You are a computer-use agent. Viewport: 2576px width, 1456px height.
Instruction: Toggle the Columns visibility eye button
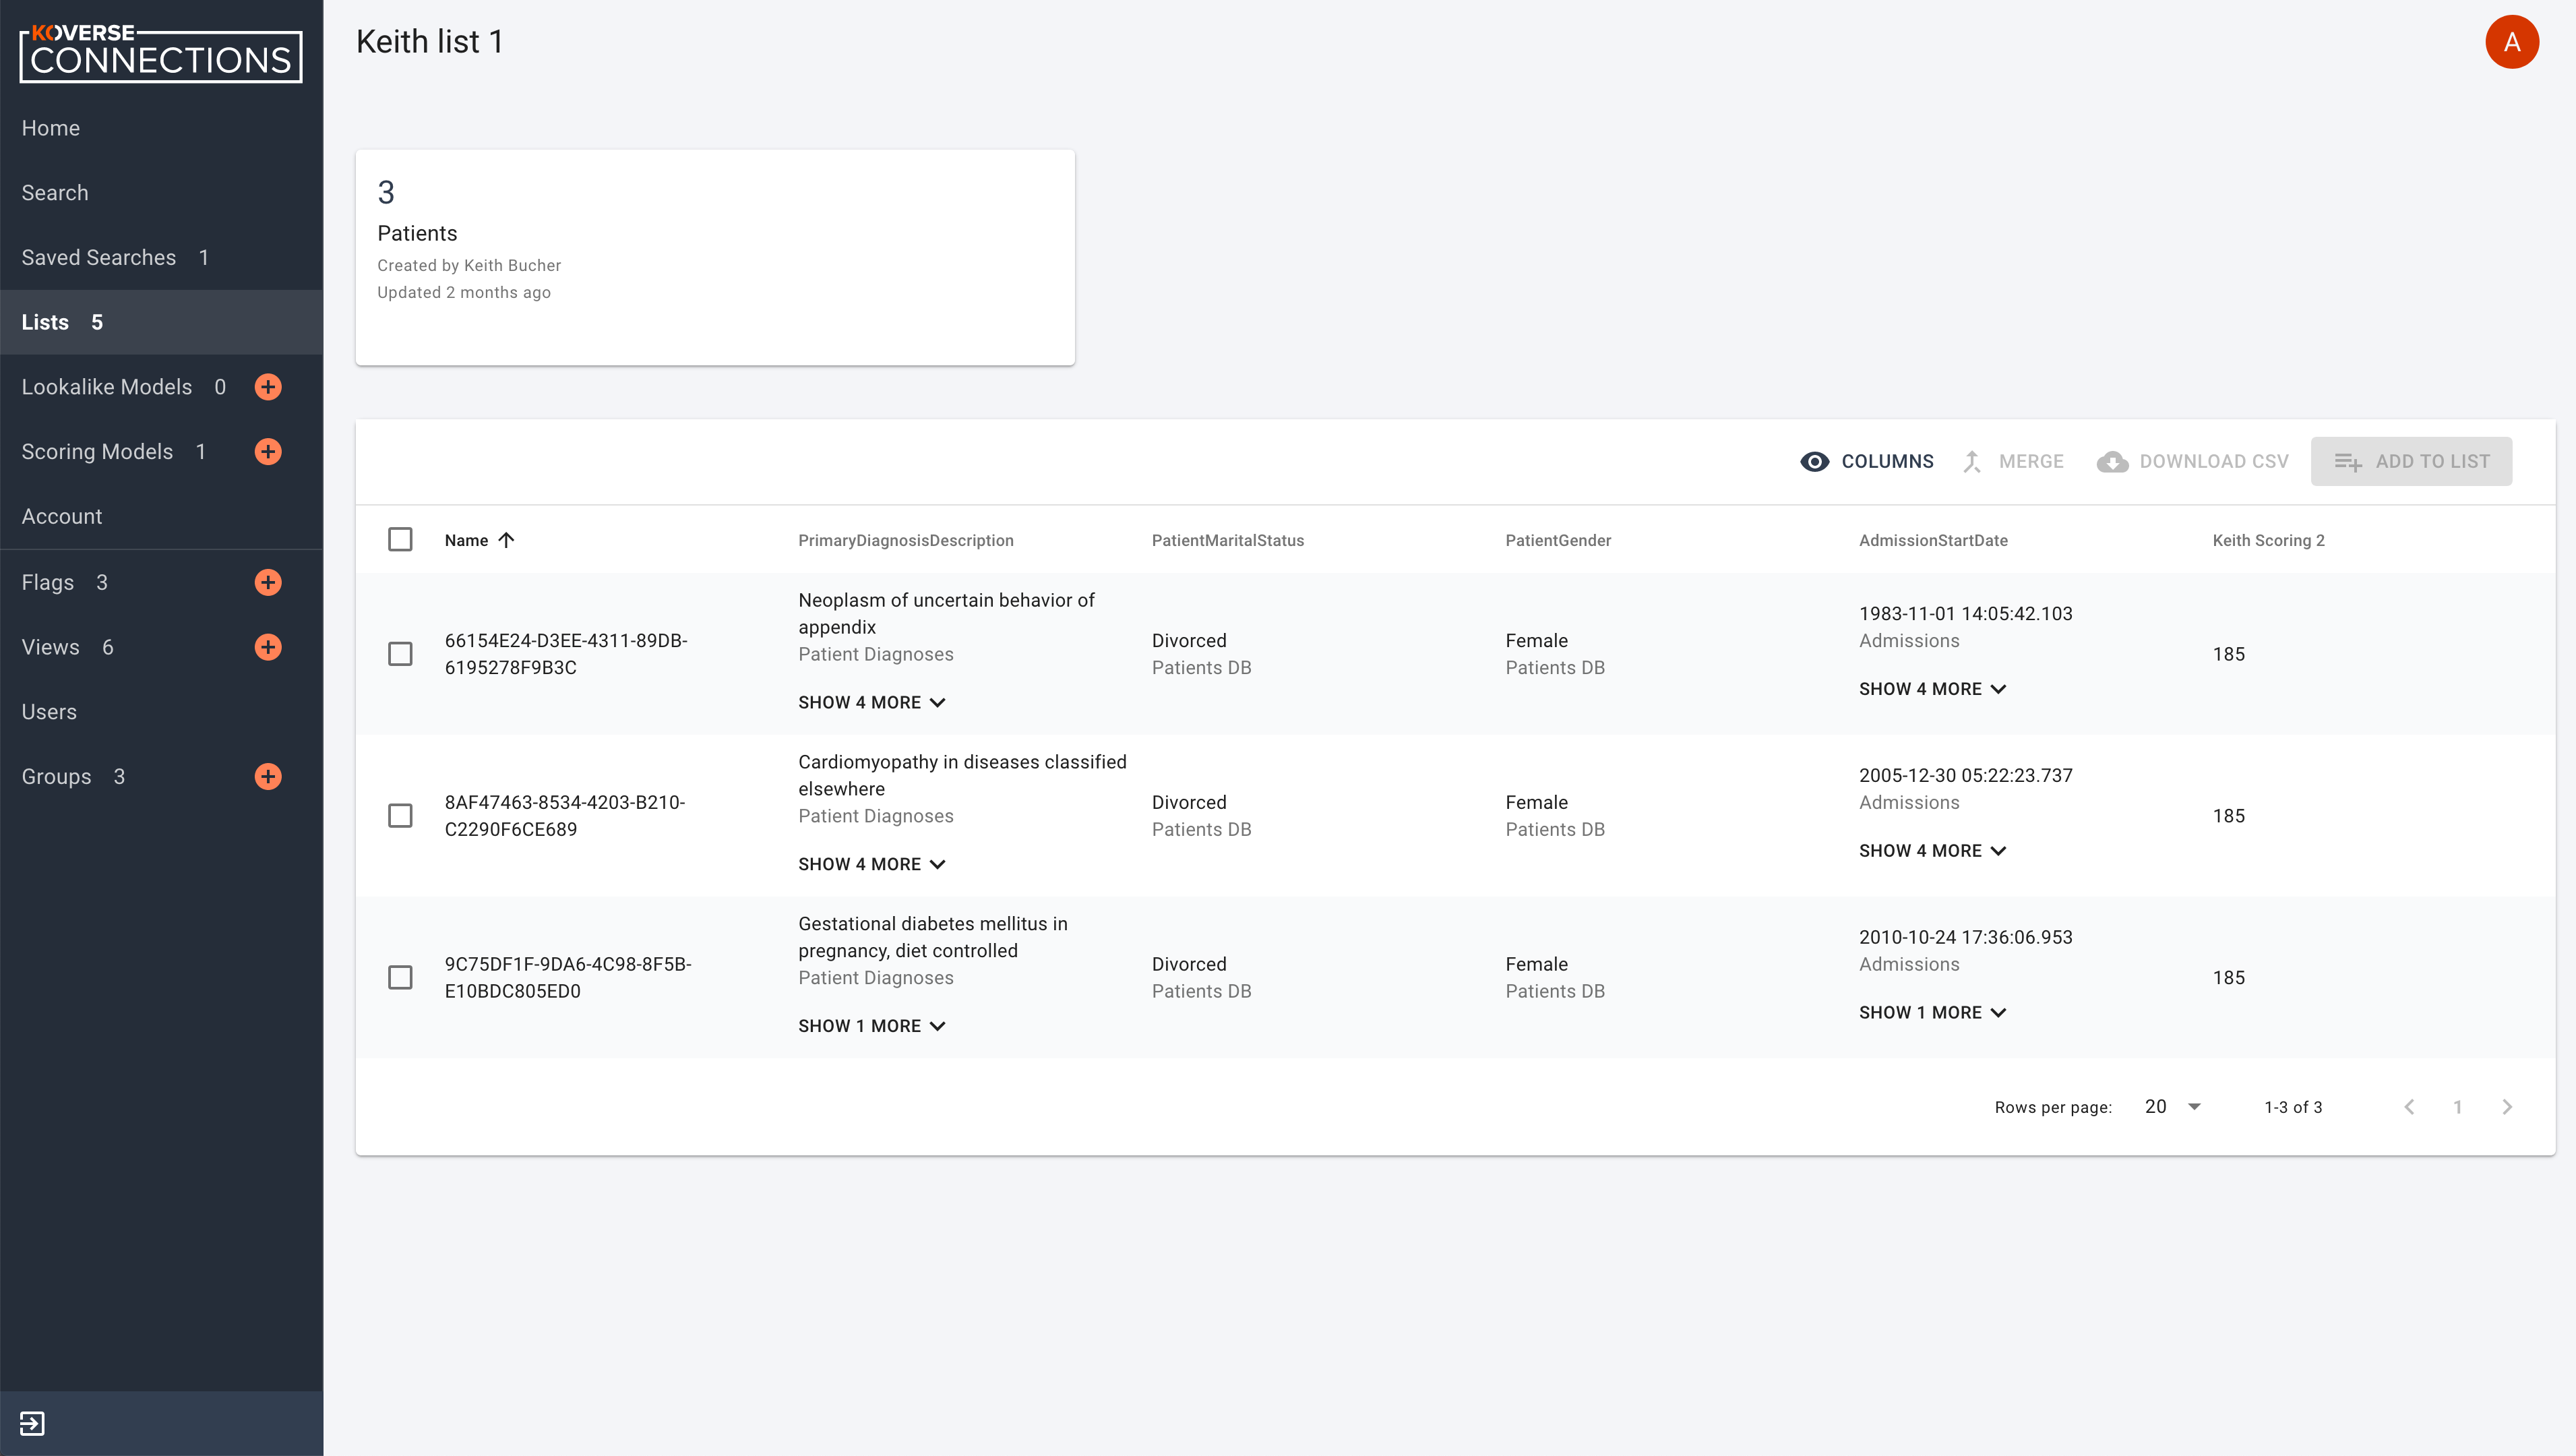click(x=1866, y=462)
